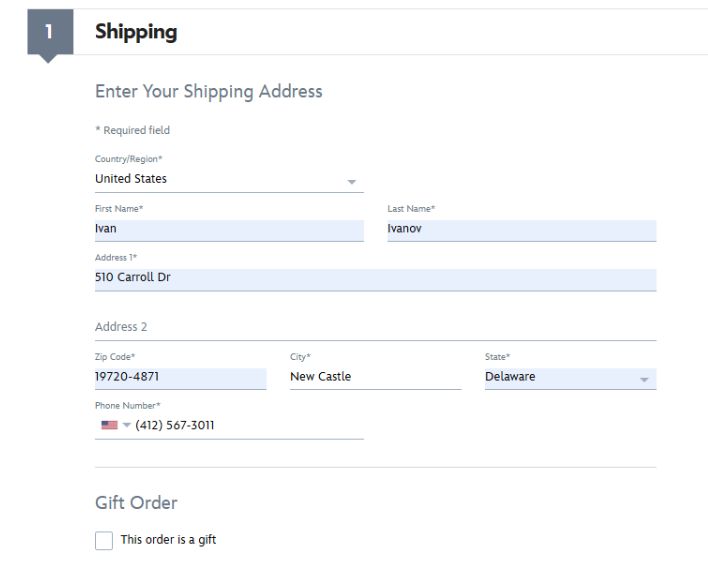The image size is (708, 584).
Task: Click the step 1 number badge
Action: tap(50, 32)
